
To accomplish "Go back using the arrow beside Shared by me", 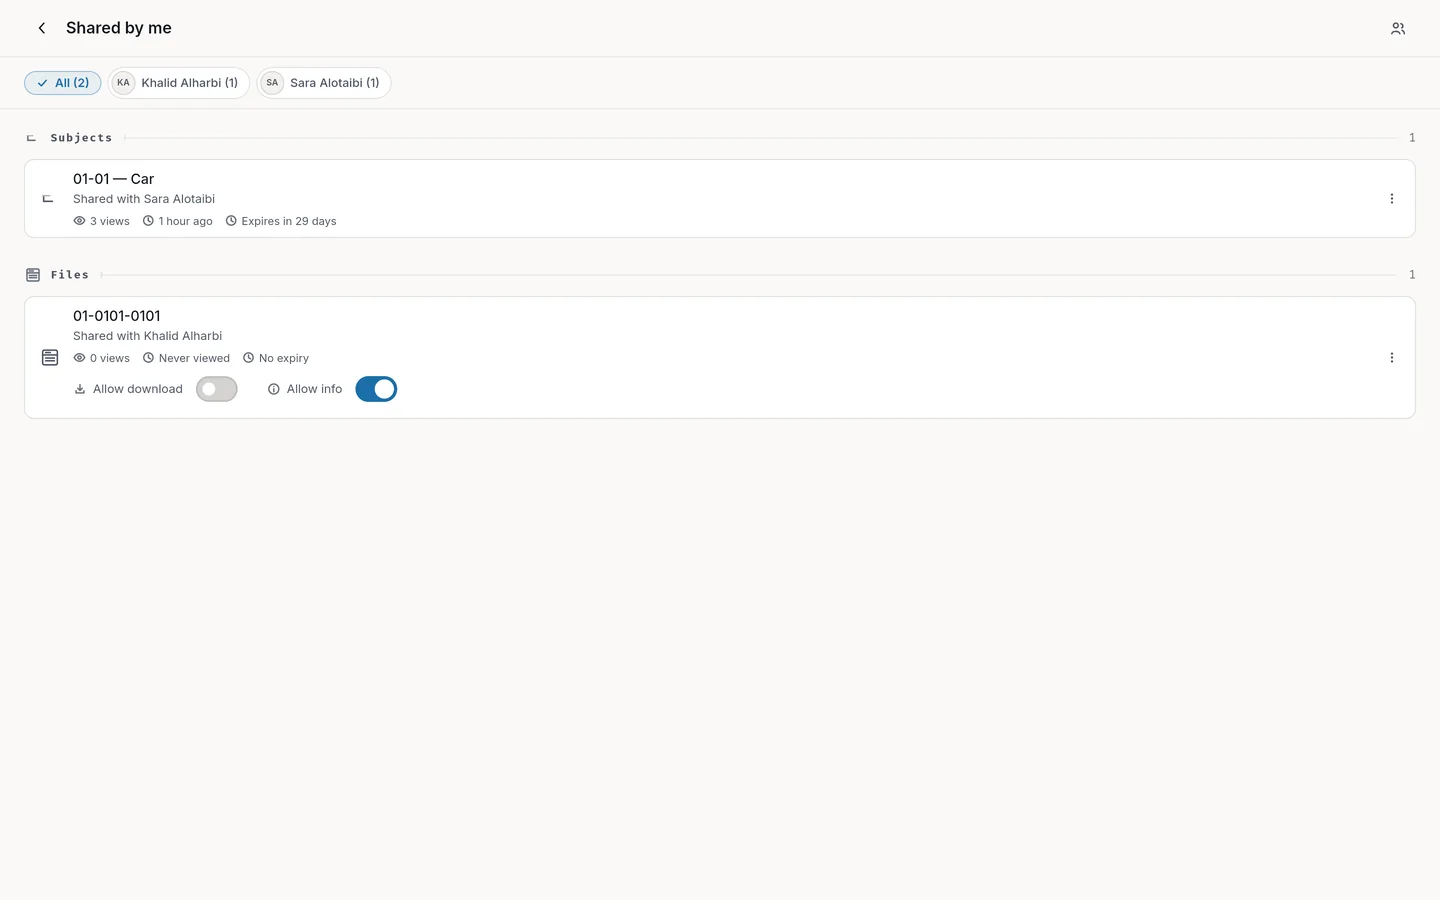I will click(x=42, y=28).
